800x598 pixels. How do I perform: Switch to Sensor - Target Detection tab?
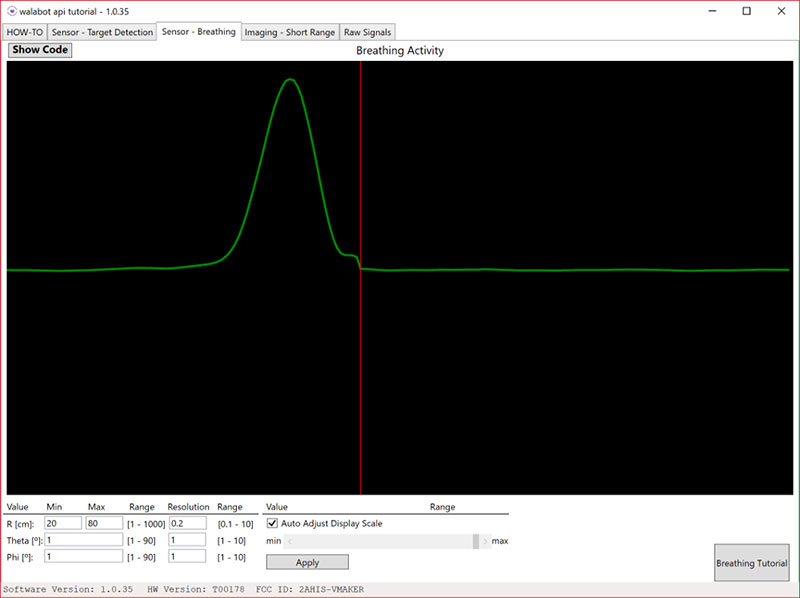[102, 32]
